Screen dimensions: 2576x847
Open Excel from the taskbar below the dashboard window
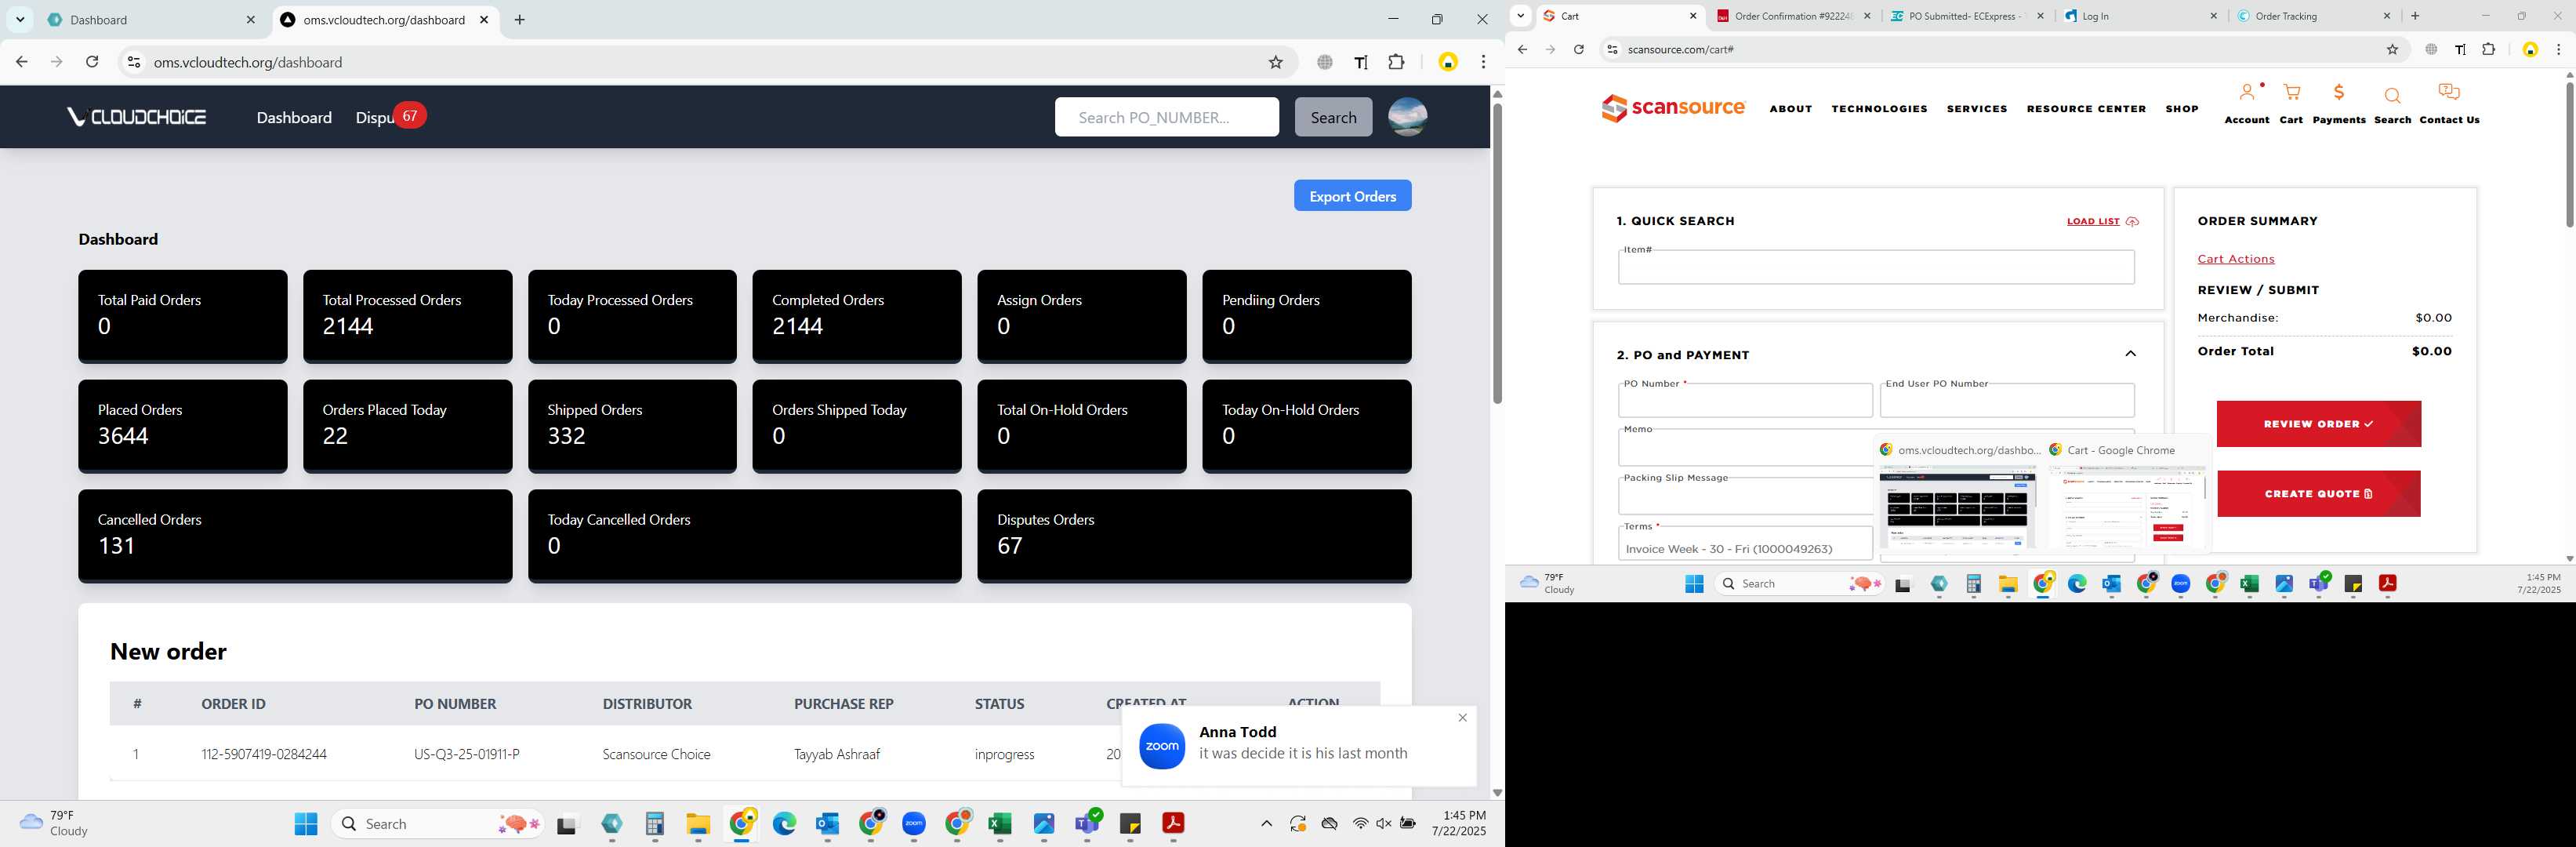(999, 823)
